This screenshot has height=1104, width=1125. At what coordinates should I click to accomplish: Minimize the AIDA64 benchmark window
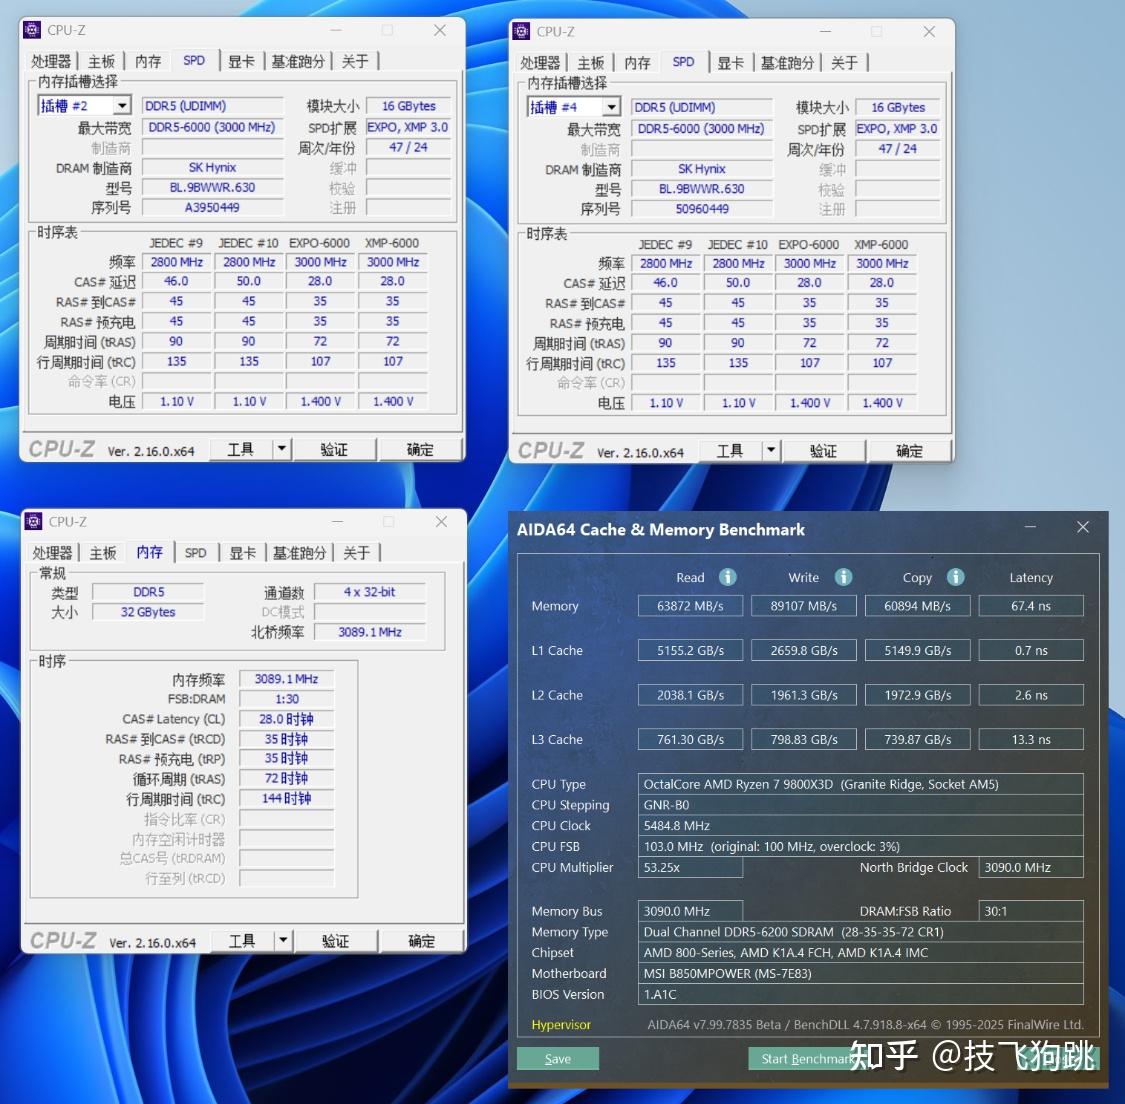point(1030,527)
